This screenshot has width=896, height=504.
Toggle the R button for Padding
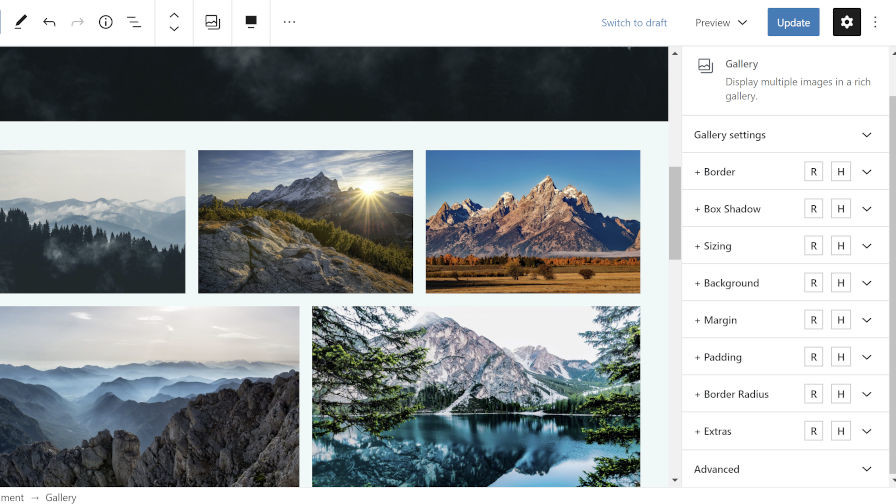(814, 357)
